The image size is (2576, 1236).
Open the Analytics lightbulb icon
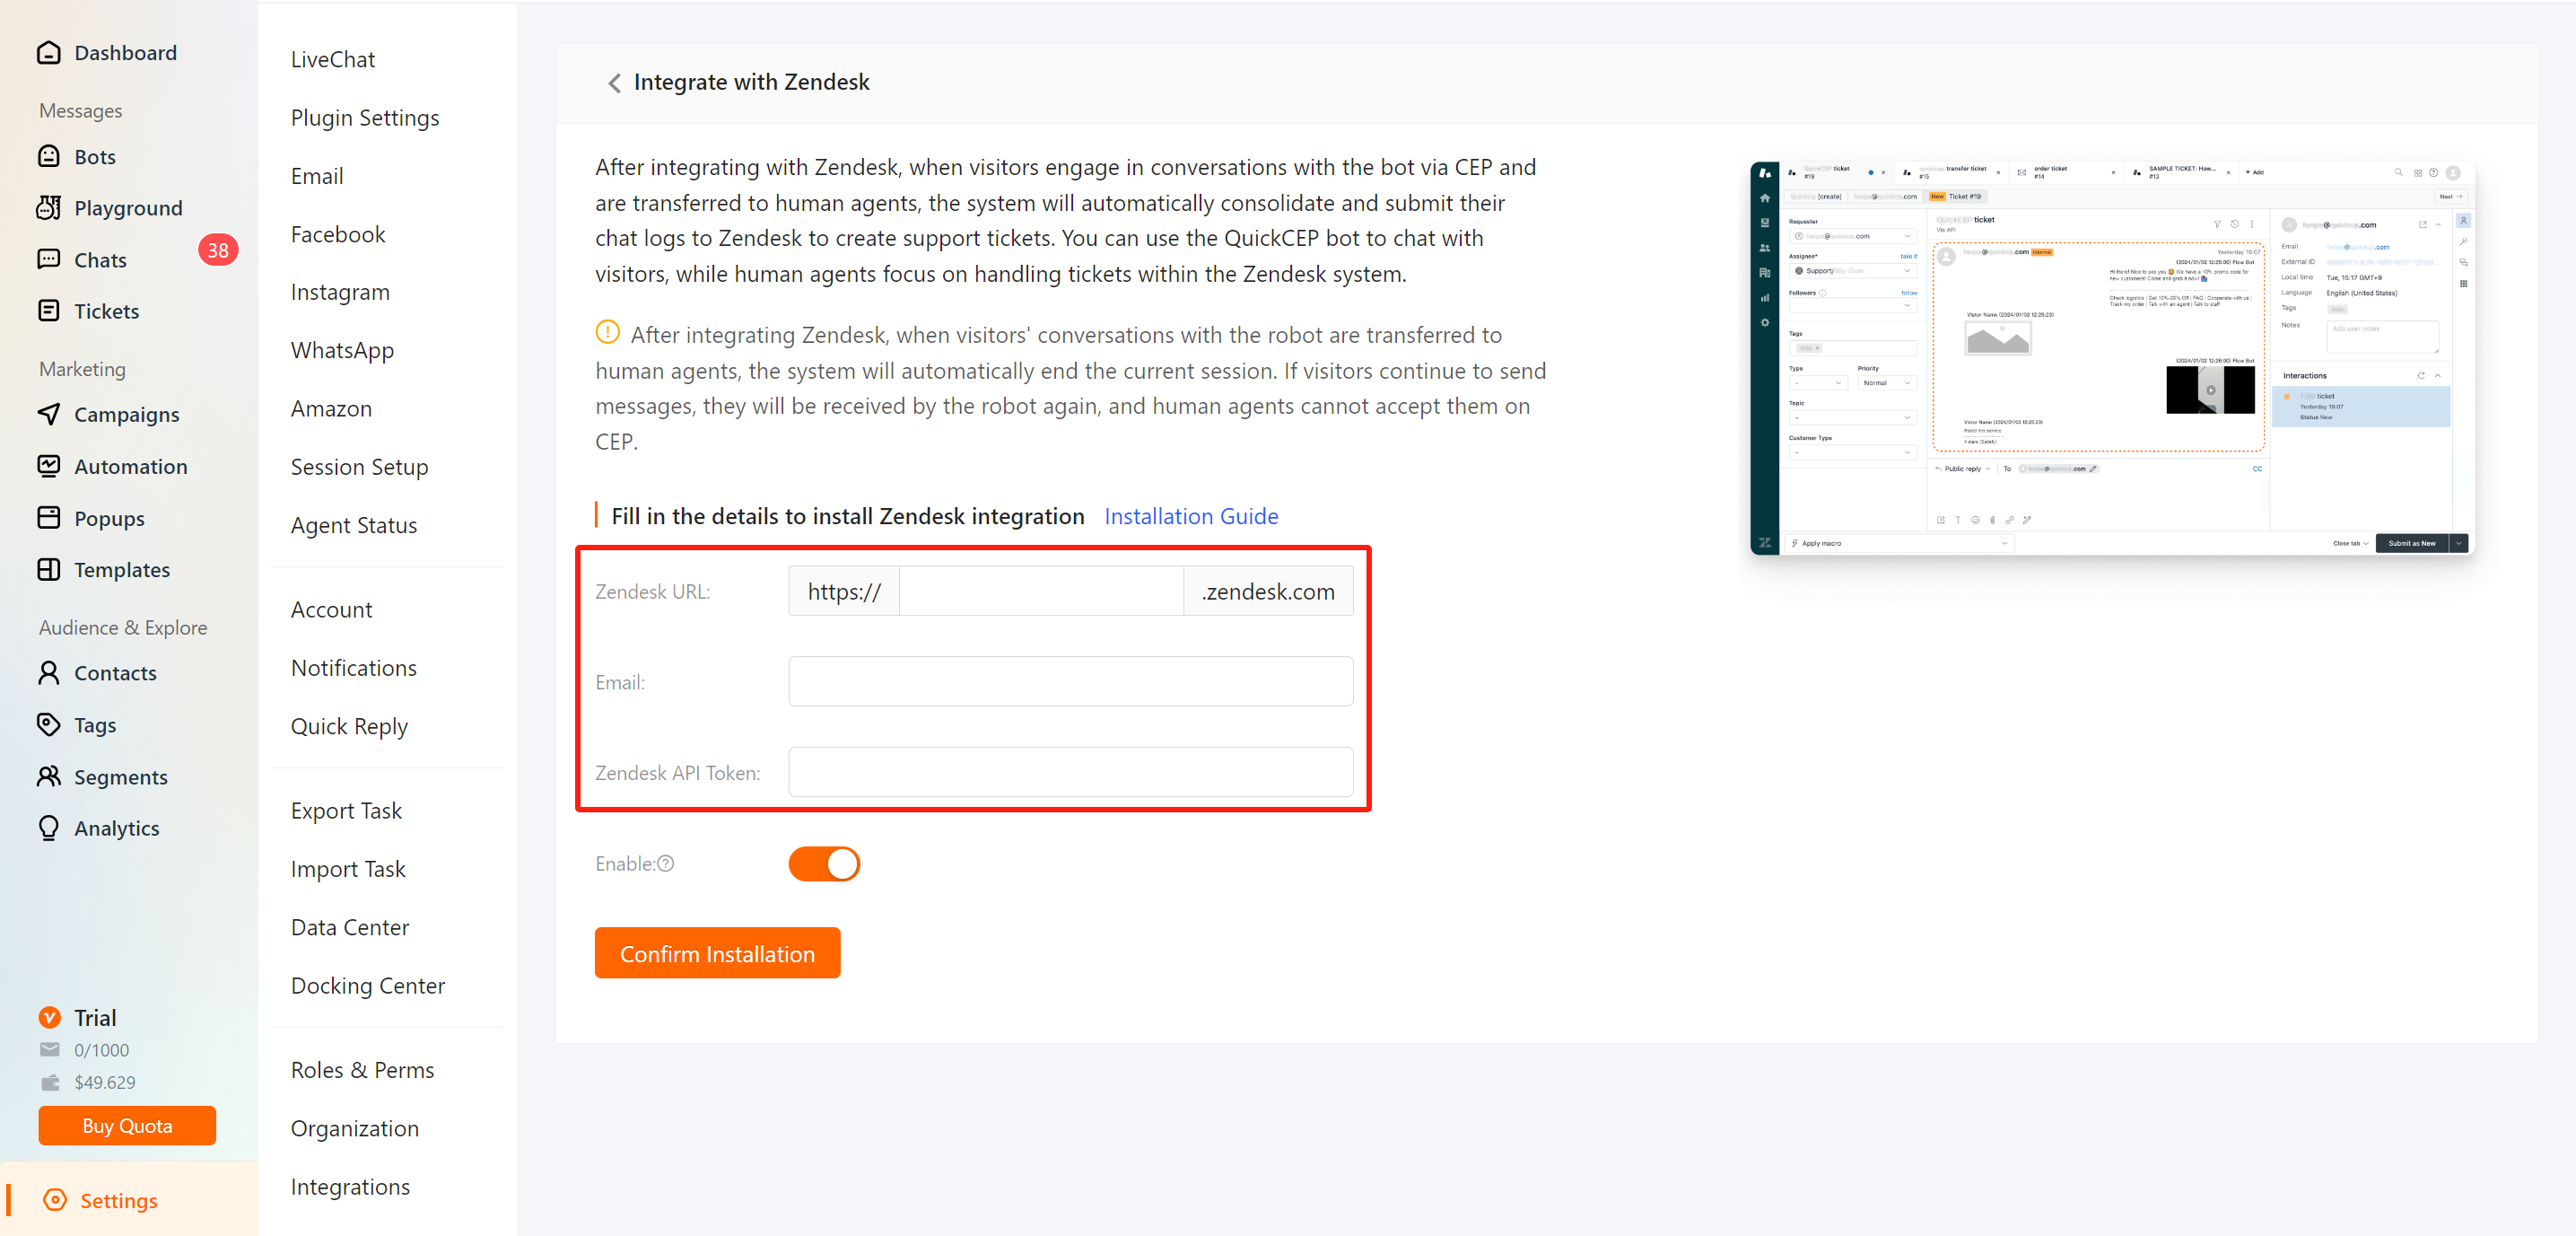(x=48, y=828)
